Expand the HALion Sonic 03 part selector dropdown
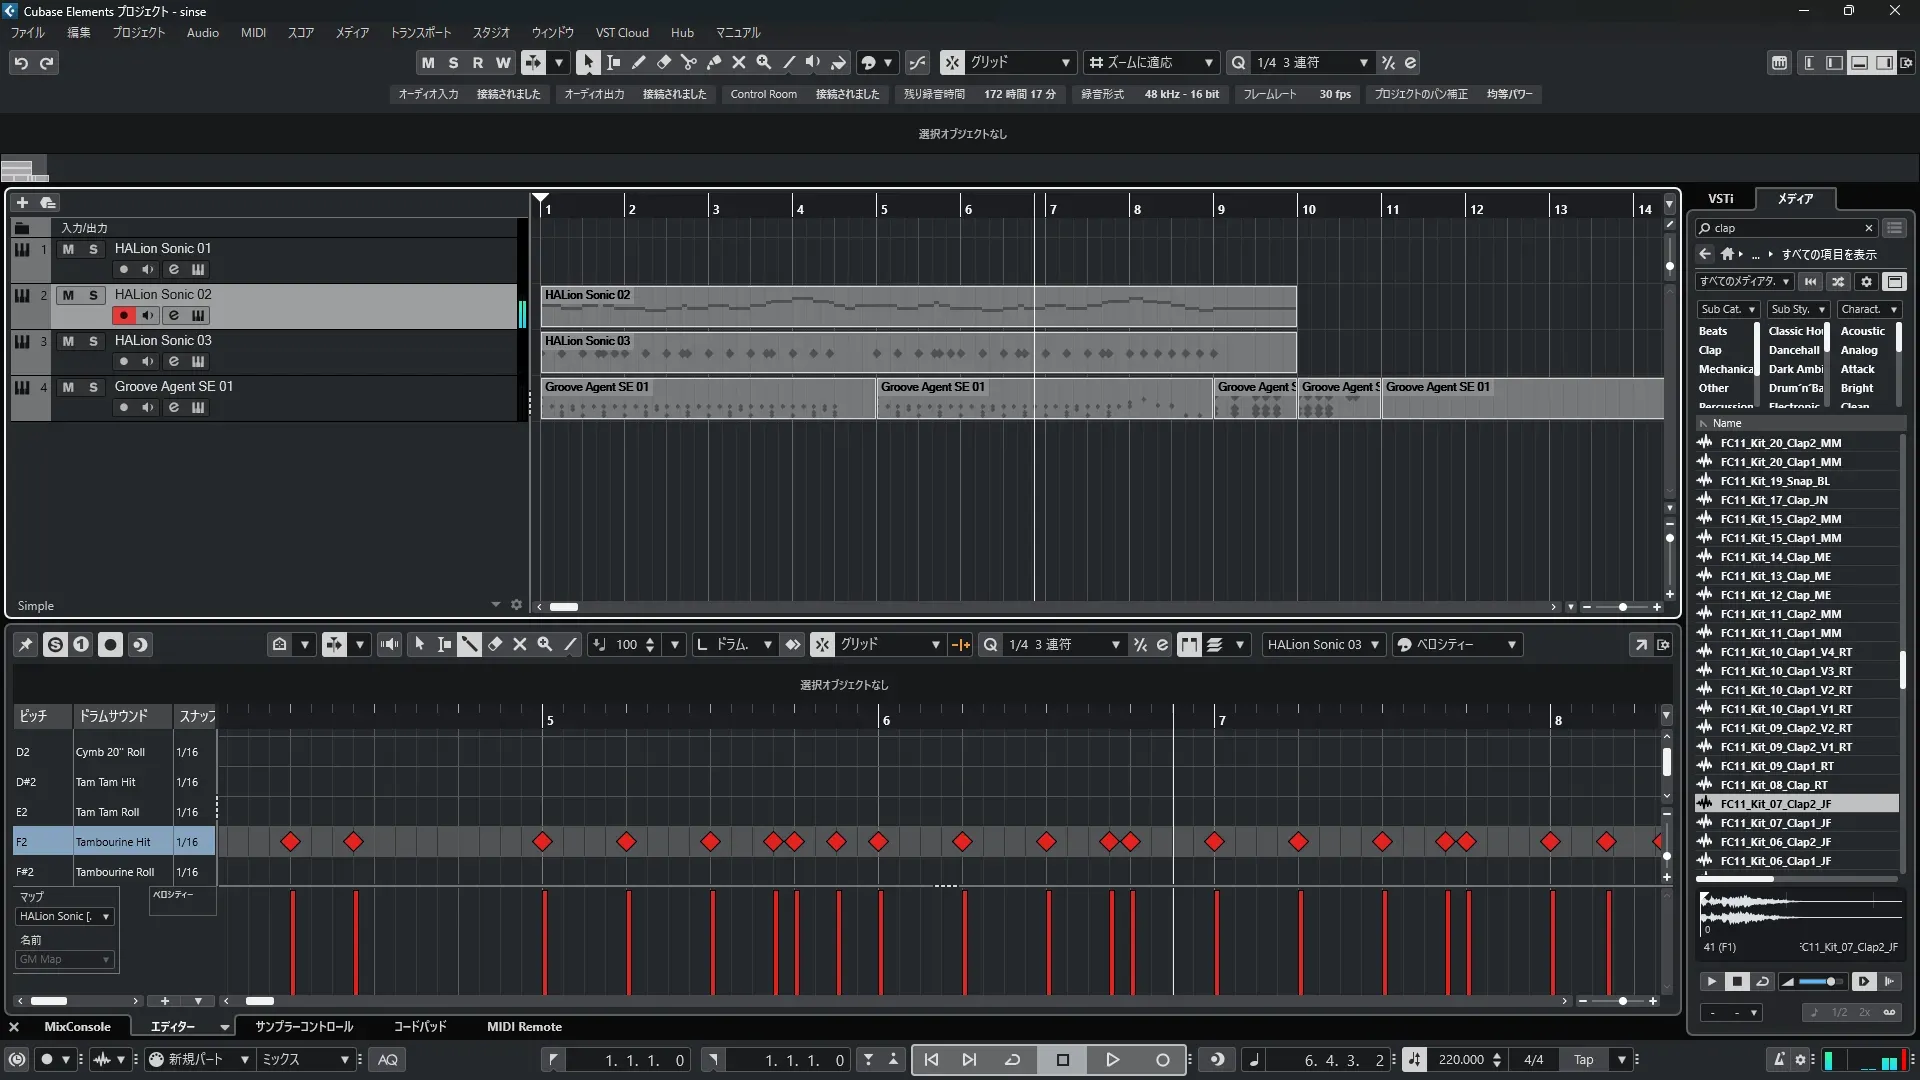The height and width of the screenshot is (1080, 1920). (x=1375, y=645)
